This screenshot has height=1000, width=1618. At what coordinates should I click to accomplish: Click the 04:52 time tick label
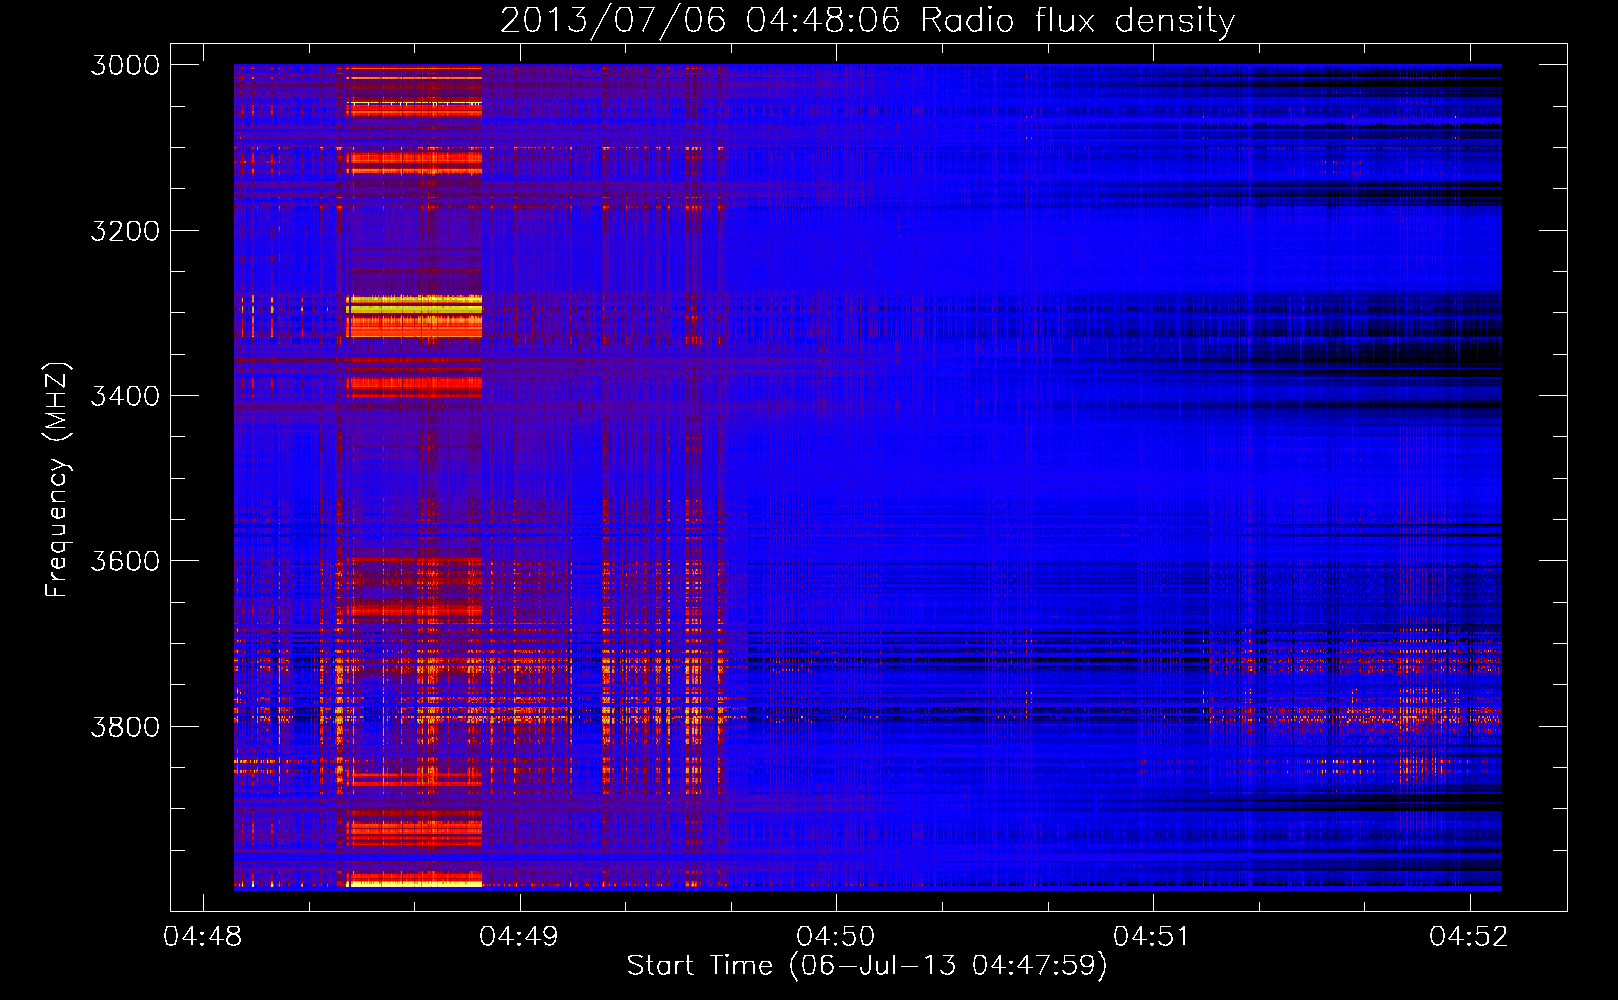click(x=1469, y=936)
